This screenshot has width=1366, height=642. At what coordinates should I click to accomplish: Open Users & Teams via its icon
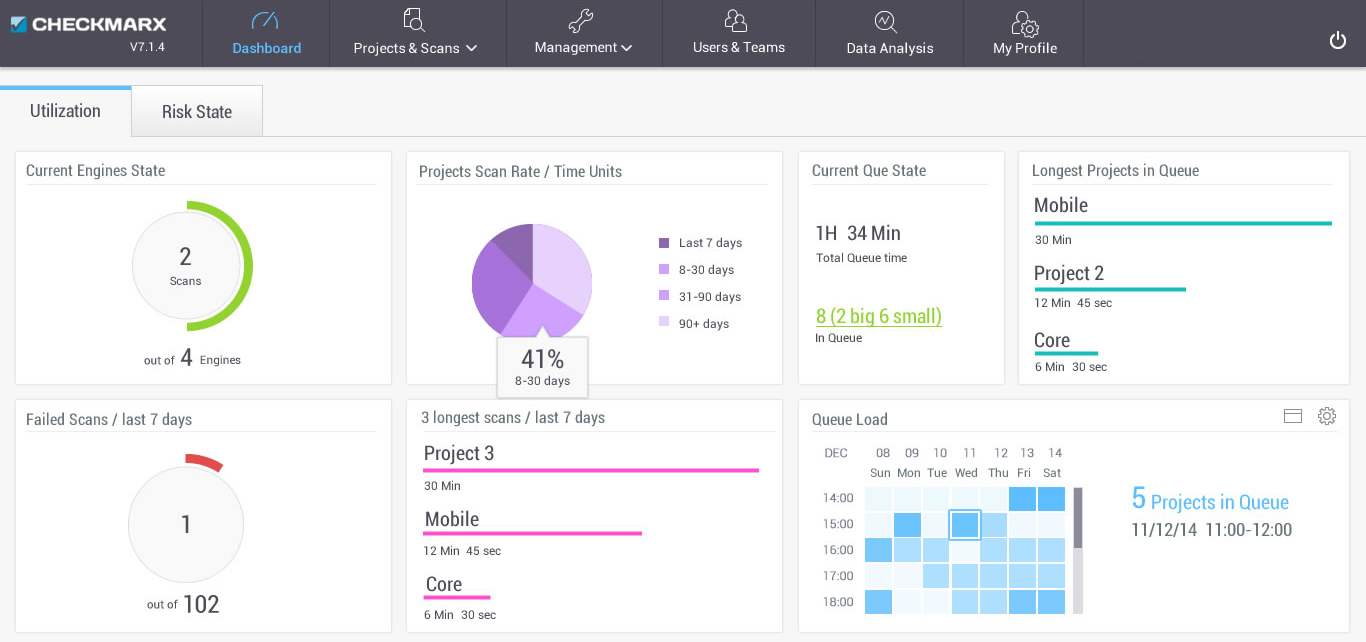click(737, 20)
